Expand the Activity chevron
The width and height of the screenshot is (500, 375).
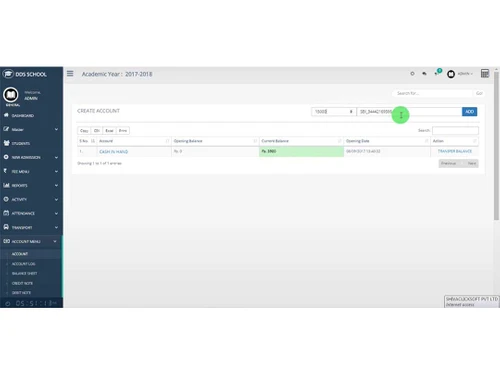(56, 199)
